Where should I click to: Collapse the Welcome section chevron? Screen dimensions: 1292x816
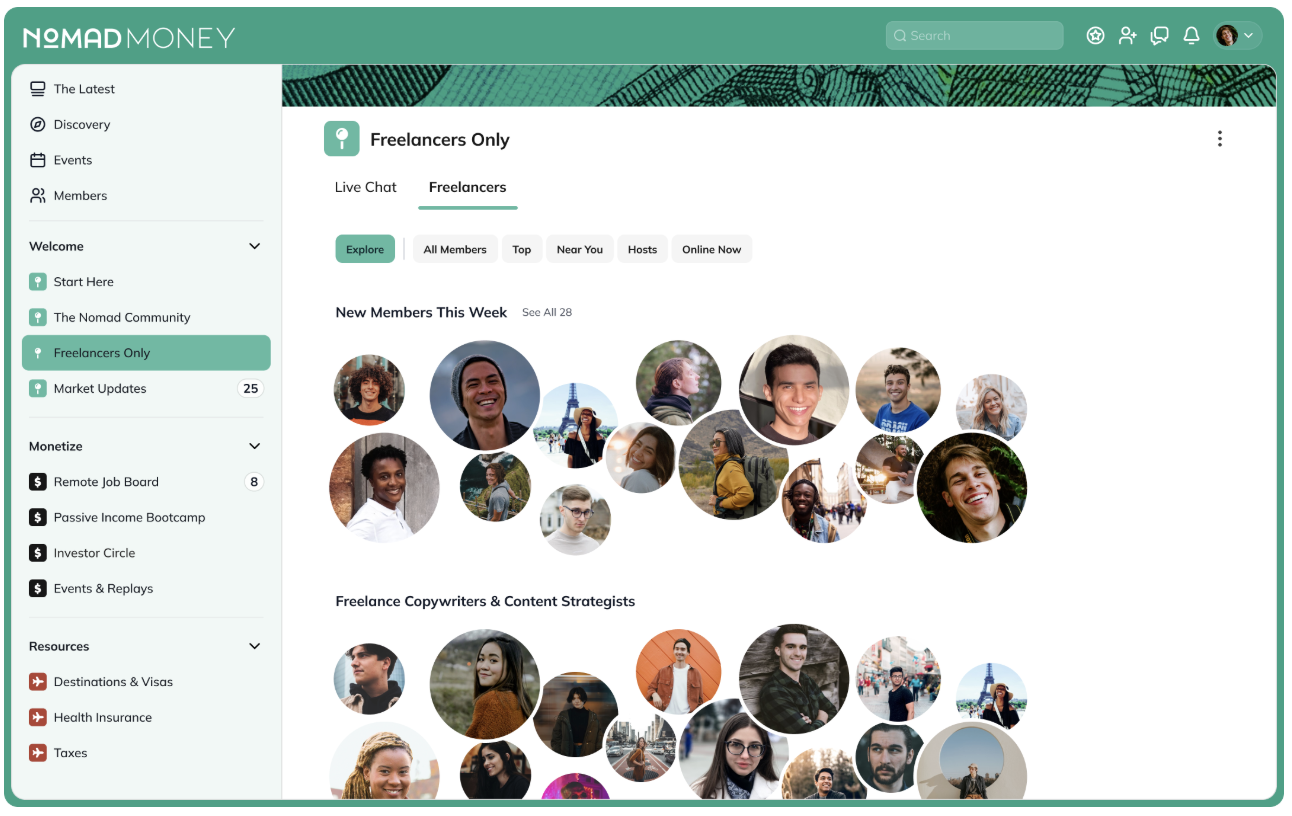254,246
